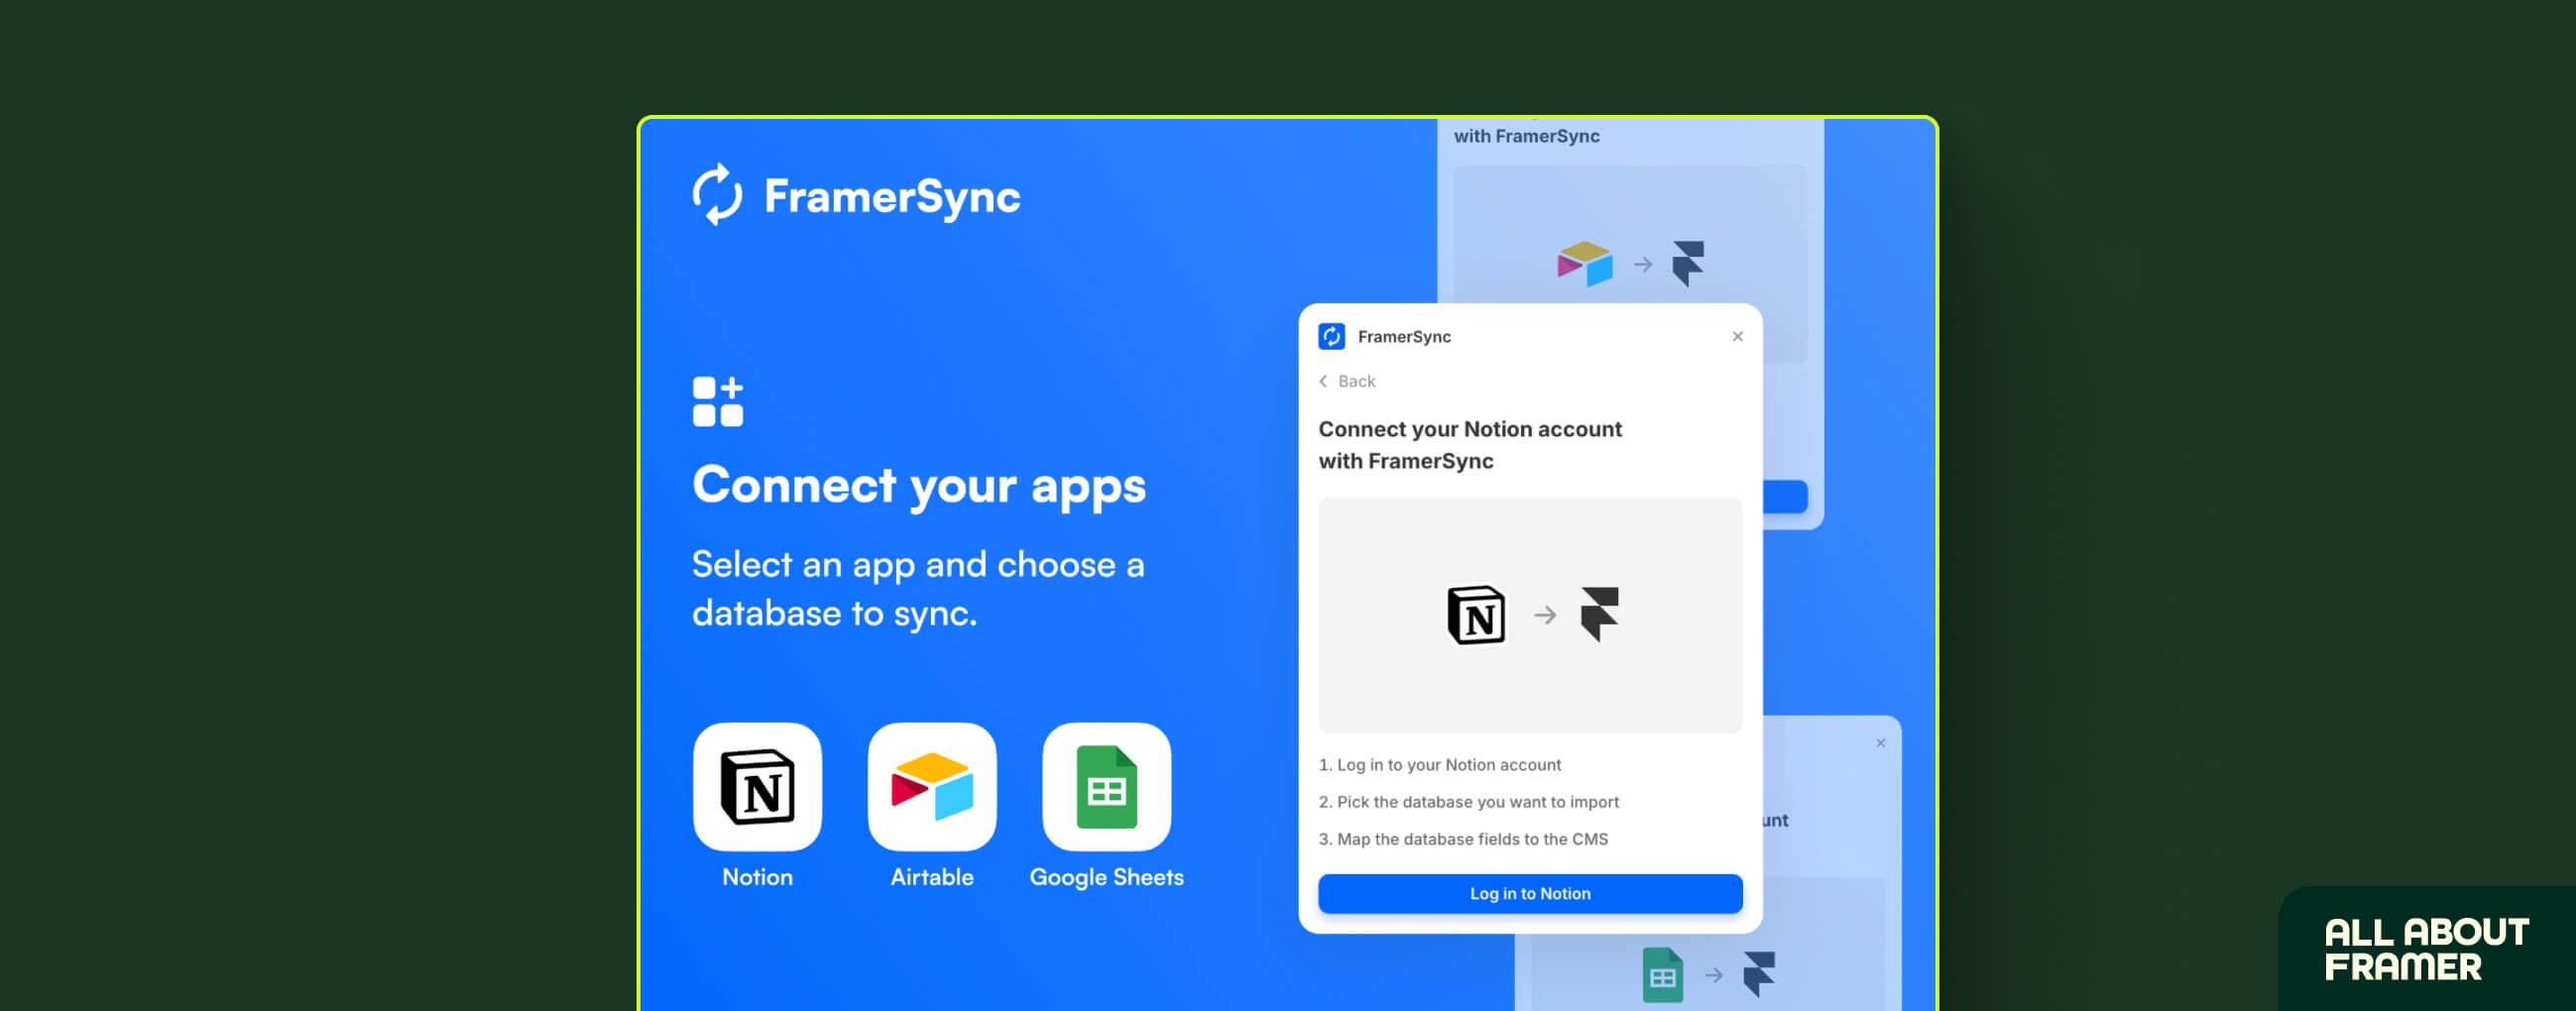Click the FramerSync title in the dialog header

pyautogui.click(x=1404, y=337)
